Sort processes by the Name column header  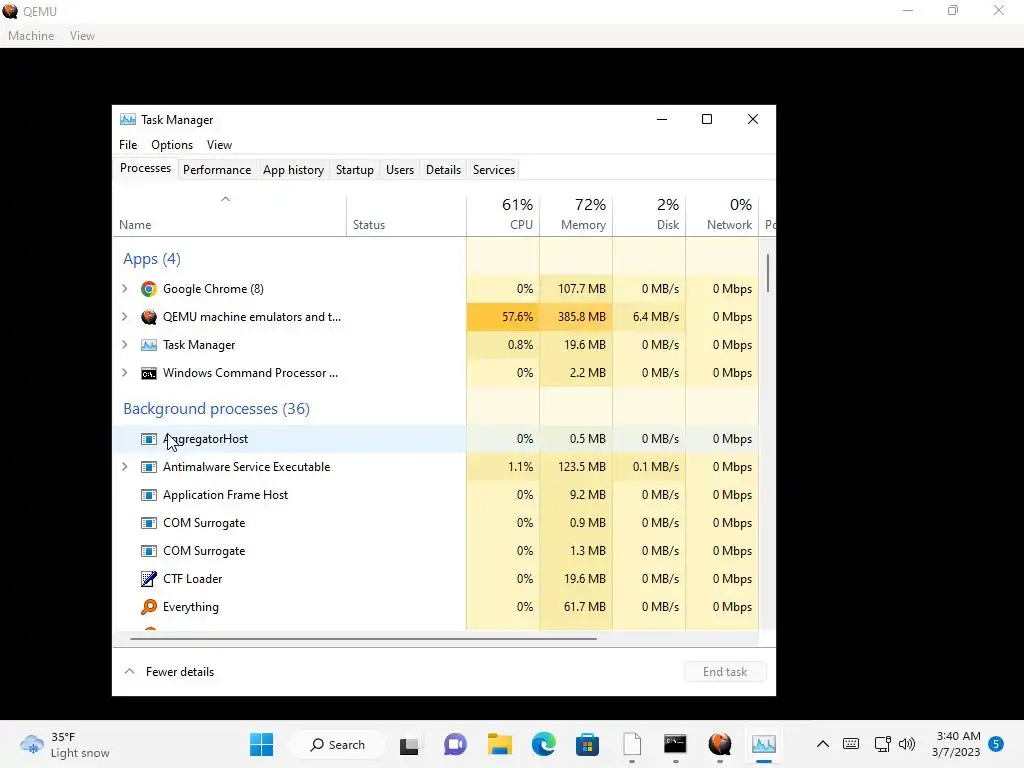[229, 215]
